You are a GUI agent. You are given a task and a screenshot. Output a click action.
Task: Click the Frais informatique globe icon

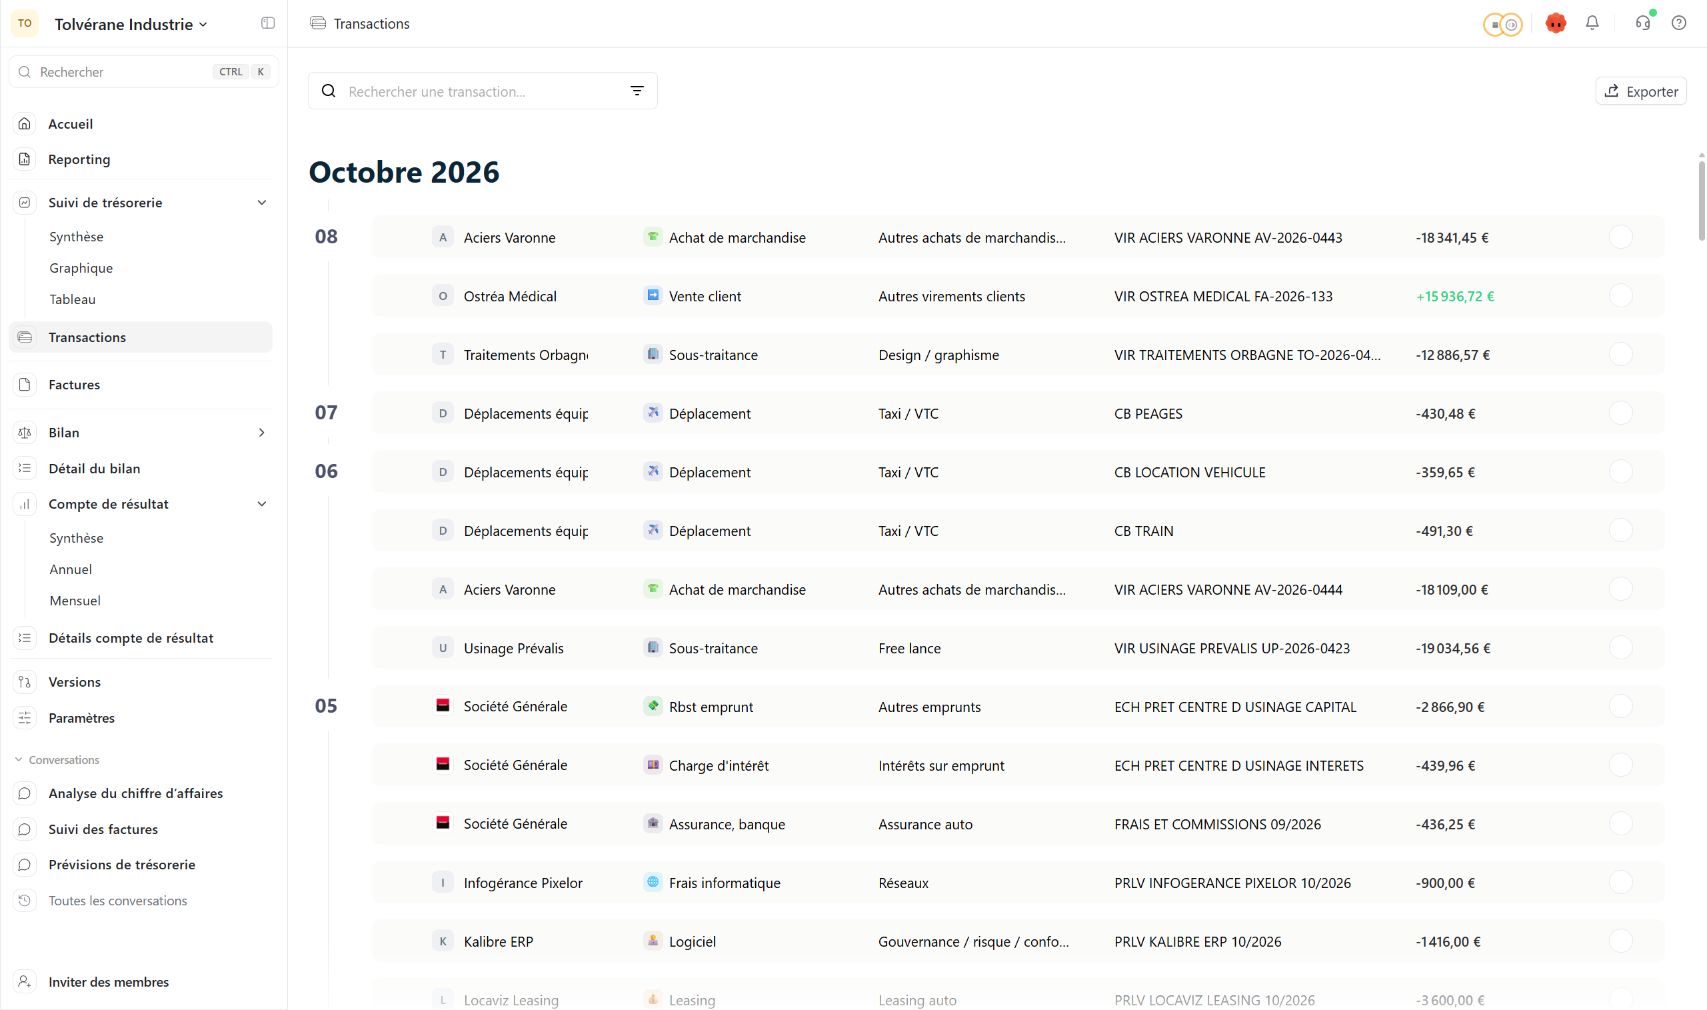pyautogui.click(x=653, y=882)
